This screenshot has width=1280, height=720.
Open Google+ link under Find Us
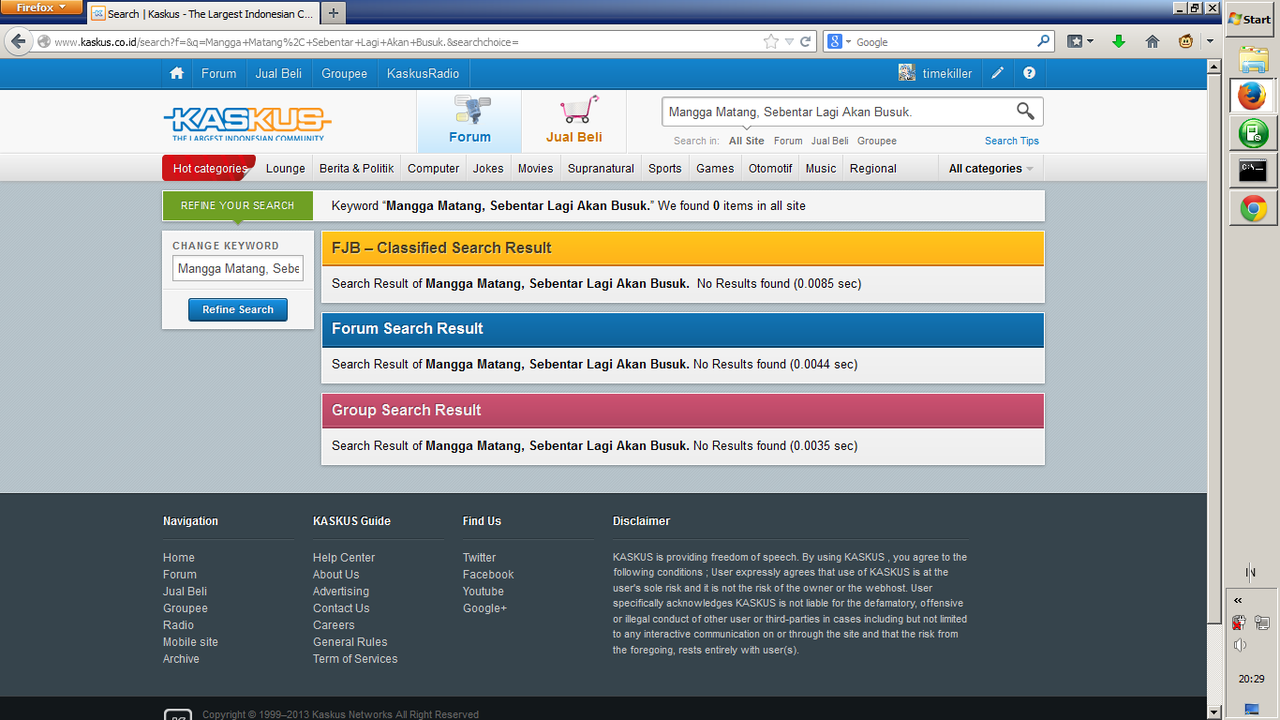coord(485,608)
